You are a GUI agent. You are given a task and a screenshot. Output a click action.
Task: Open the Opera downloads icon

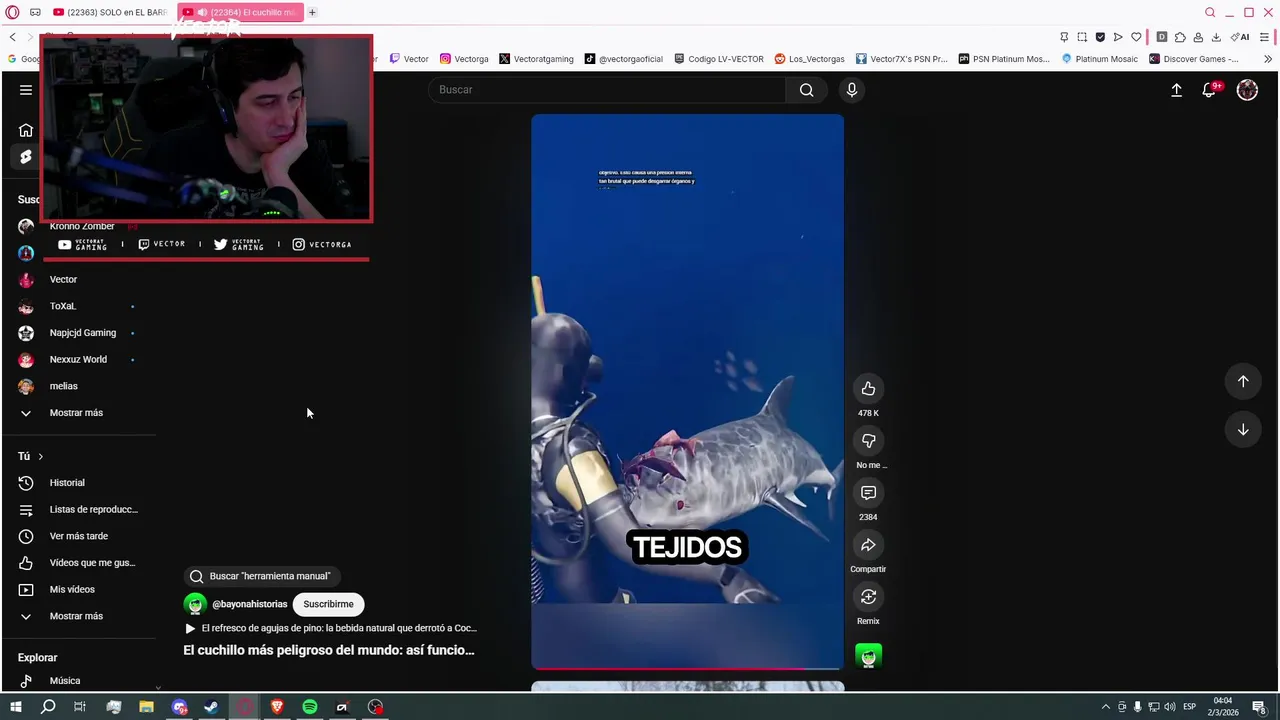click(1216, 37)
